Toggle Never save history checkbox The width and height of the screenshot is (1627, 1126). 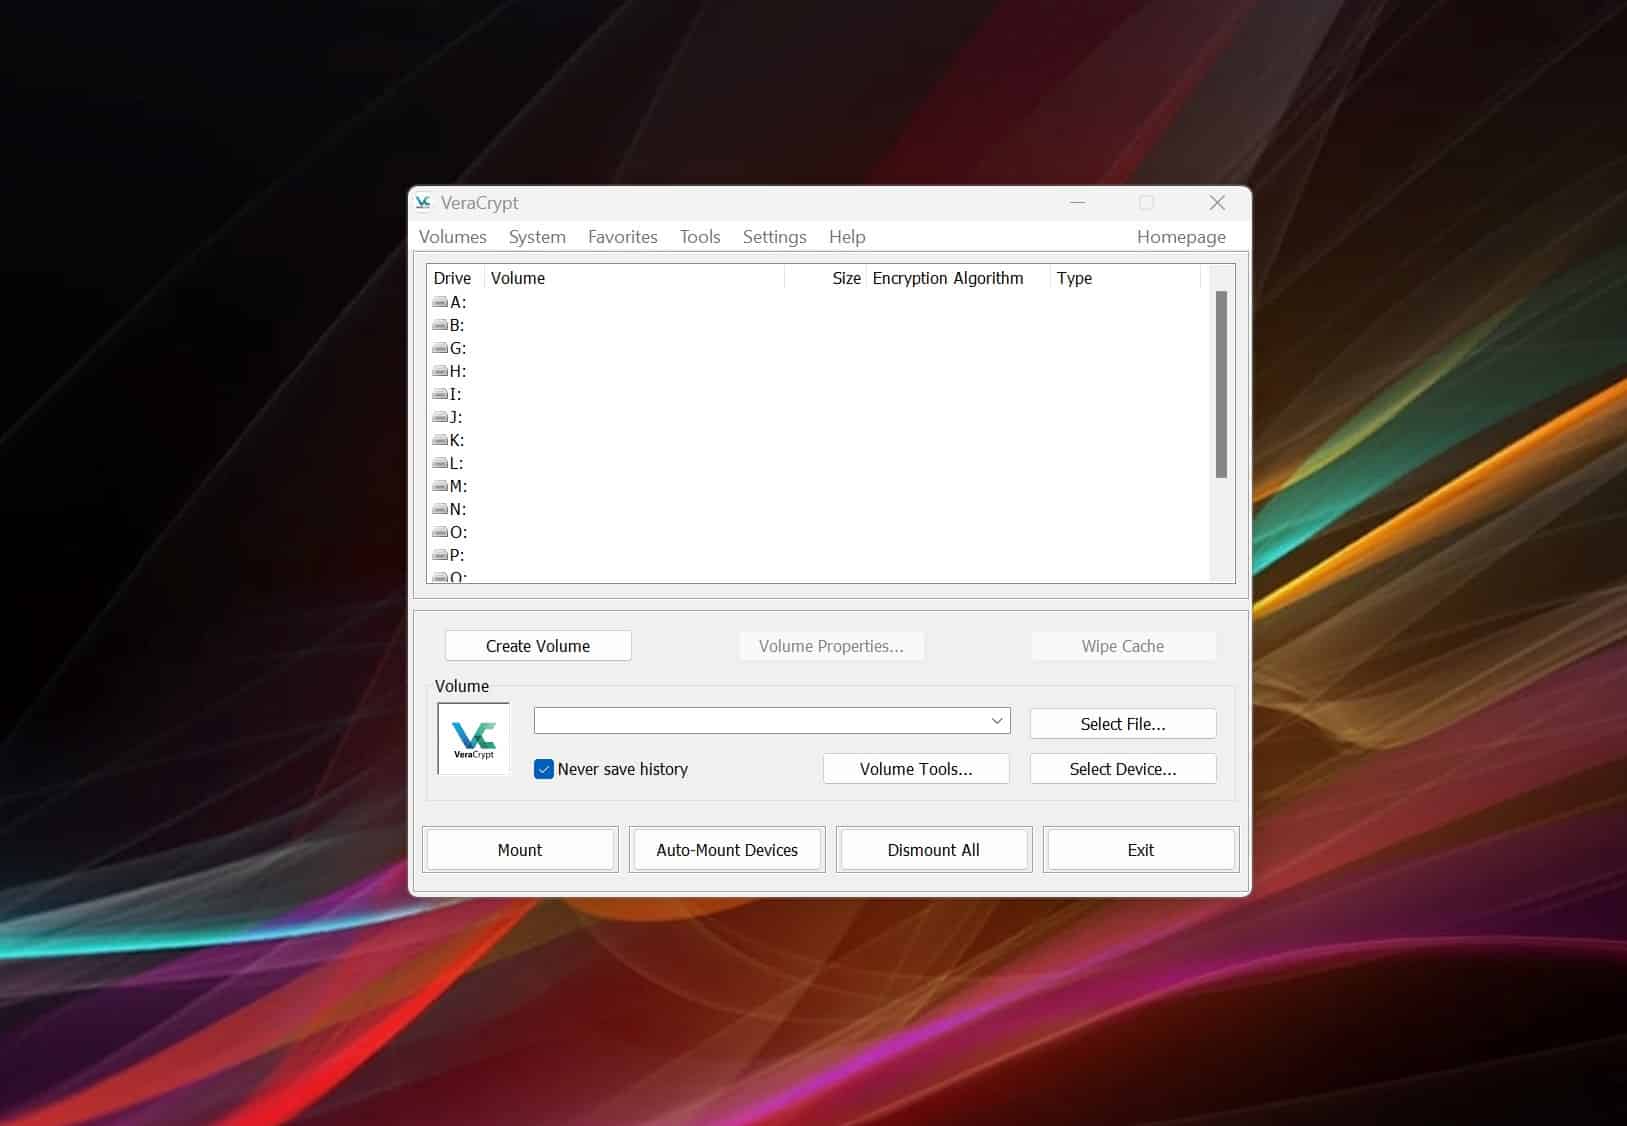point(544,769)
